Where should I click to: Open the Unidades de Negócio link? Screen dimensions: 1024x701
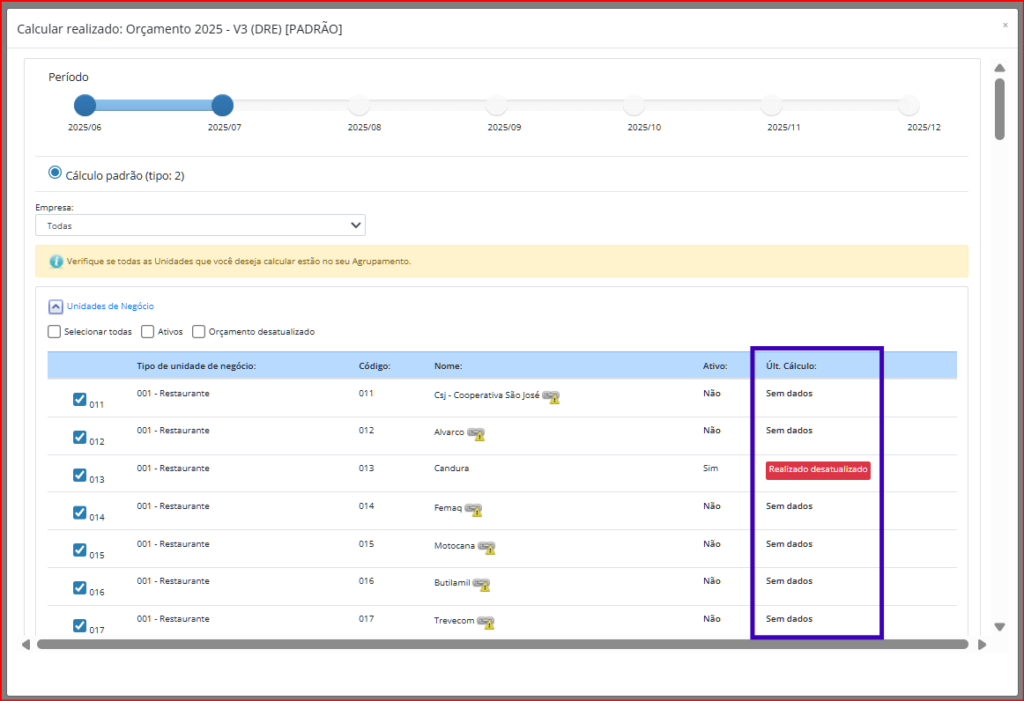click(110, 306)
